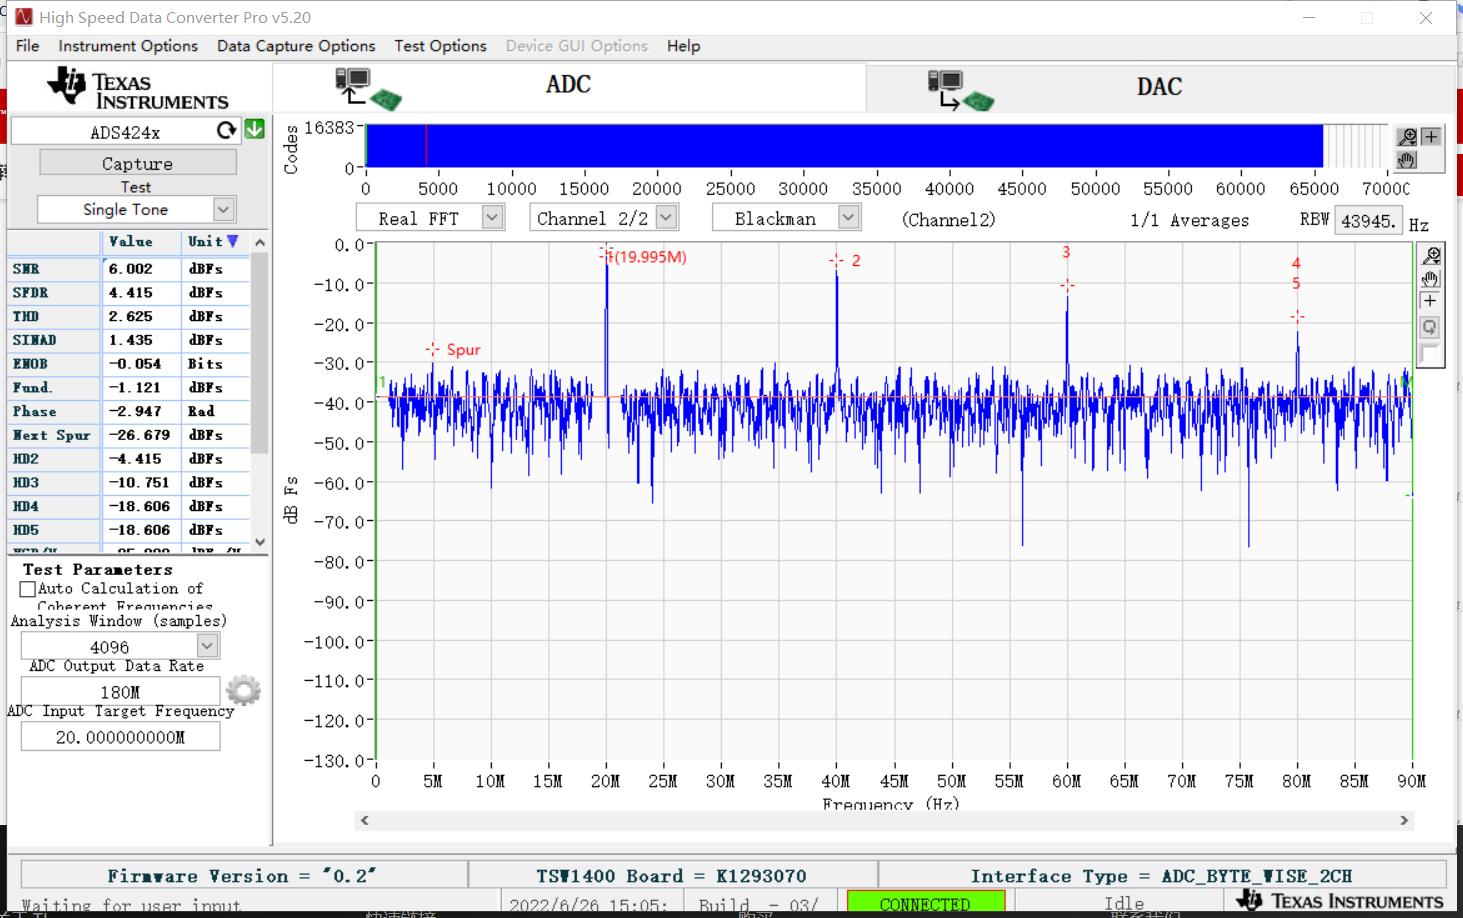Viewport: 1463px width, 918px height.
Task: Open the Data Capture Options menu
Action: 296,46
